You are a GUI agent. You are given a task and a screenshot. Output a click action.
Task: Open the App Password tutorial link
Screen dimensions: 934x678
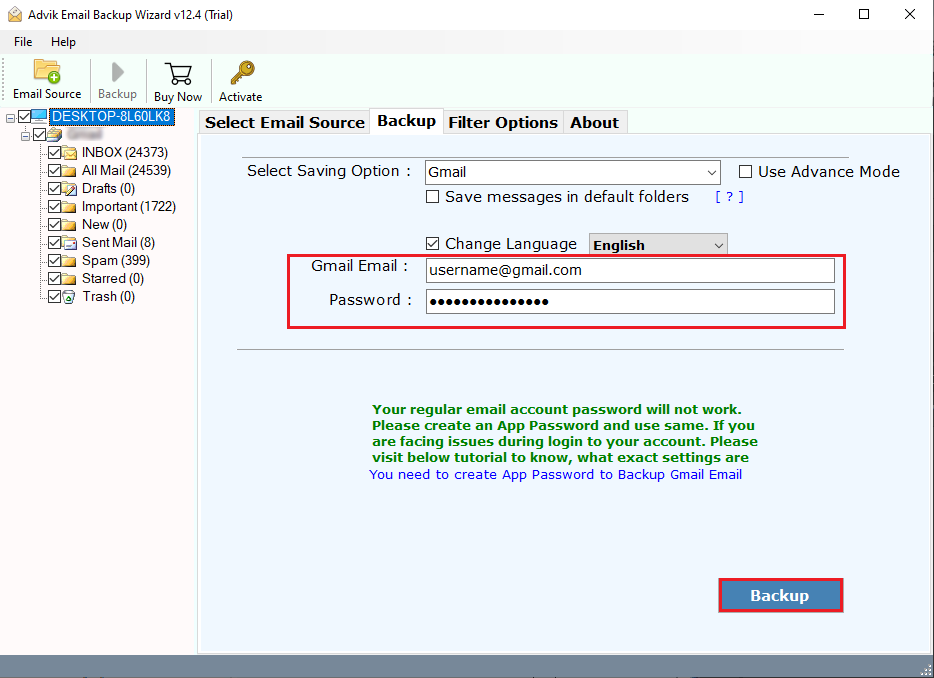pyautogui.click(x=555, y=474)
